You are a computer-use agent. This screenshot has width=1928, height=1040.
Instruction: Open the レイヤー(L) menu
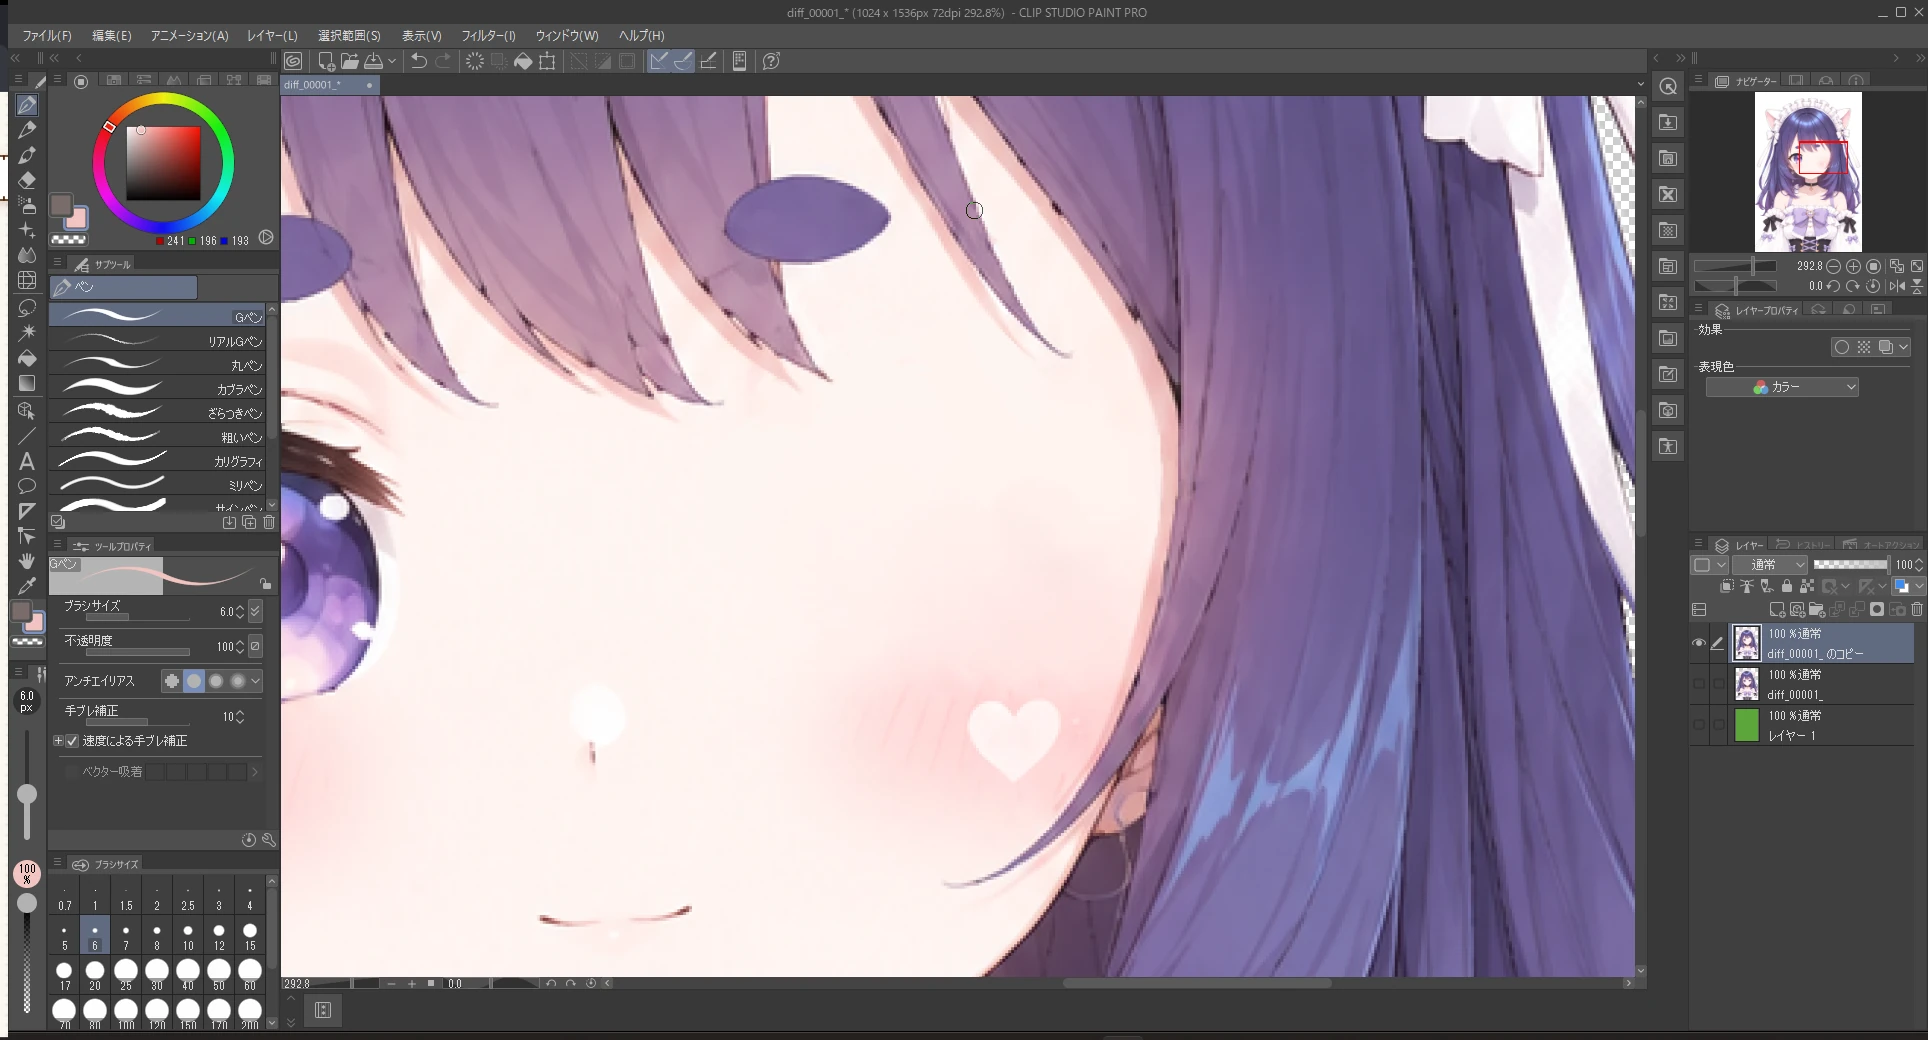(272, 35)
